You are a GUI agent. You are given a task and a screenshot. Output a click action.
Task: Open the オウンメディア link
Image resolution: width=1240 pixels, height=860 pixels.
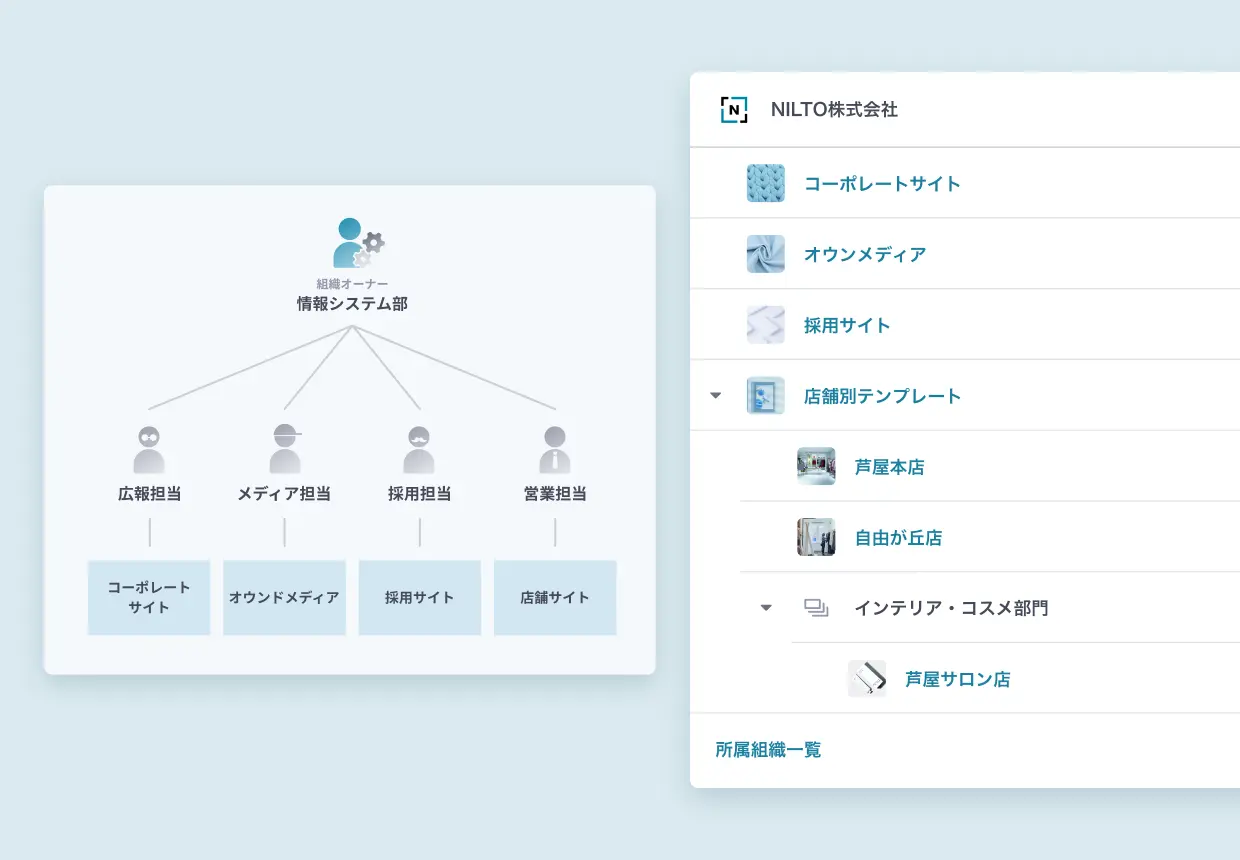865,255
